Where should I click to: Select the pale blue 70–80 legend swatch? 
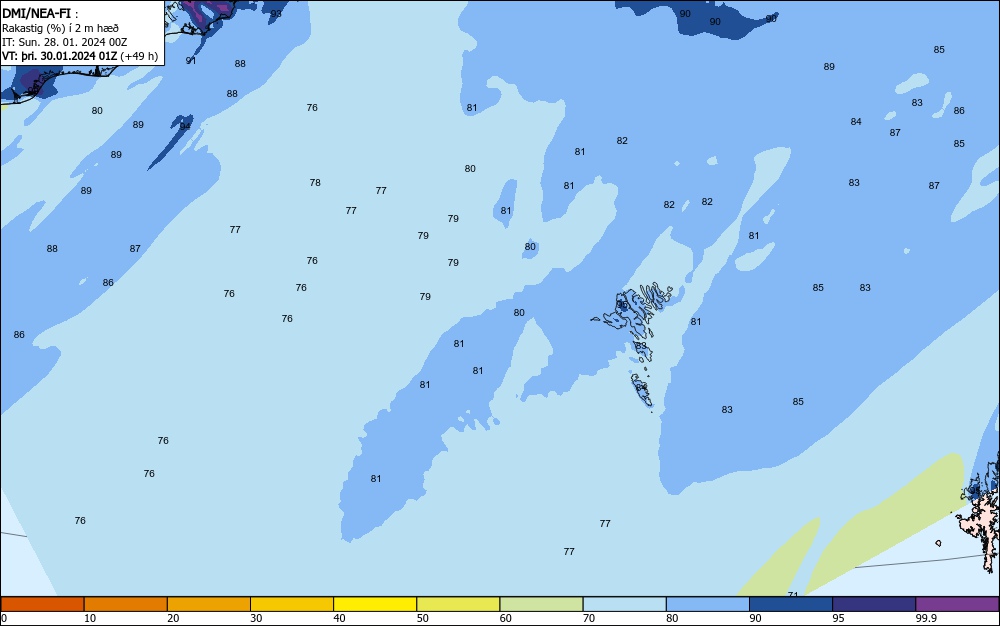[624, 604]
